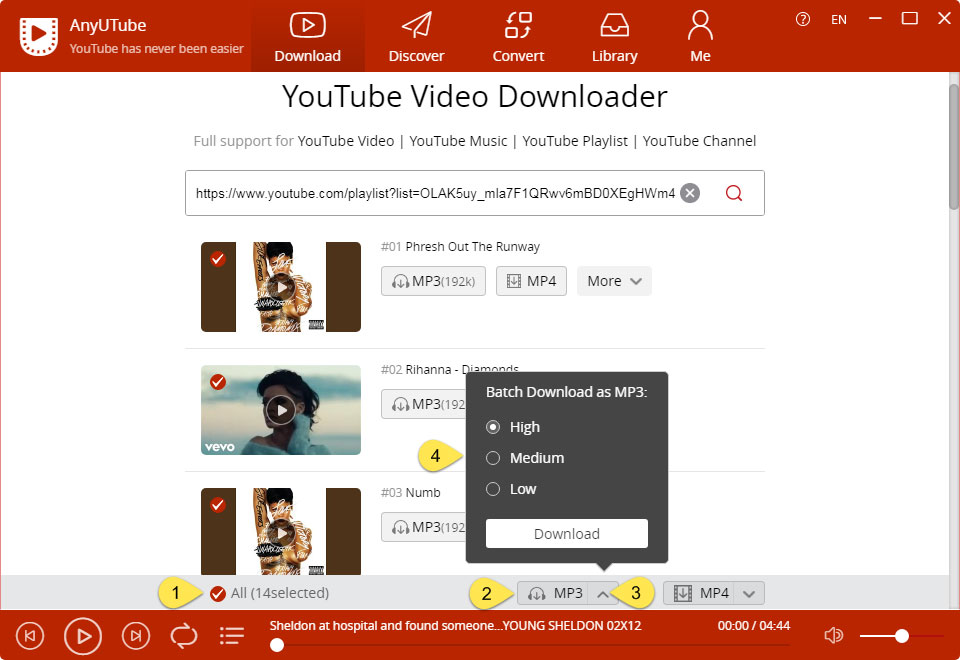Select Low quality radio button
This screenshot has height=660, width=960.
point(493,489)
